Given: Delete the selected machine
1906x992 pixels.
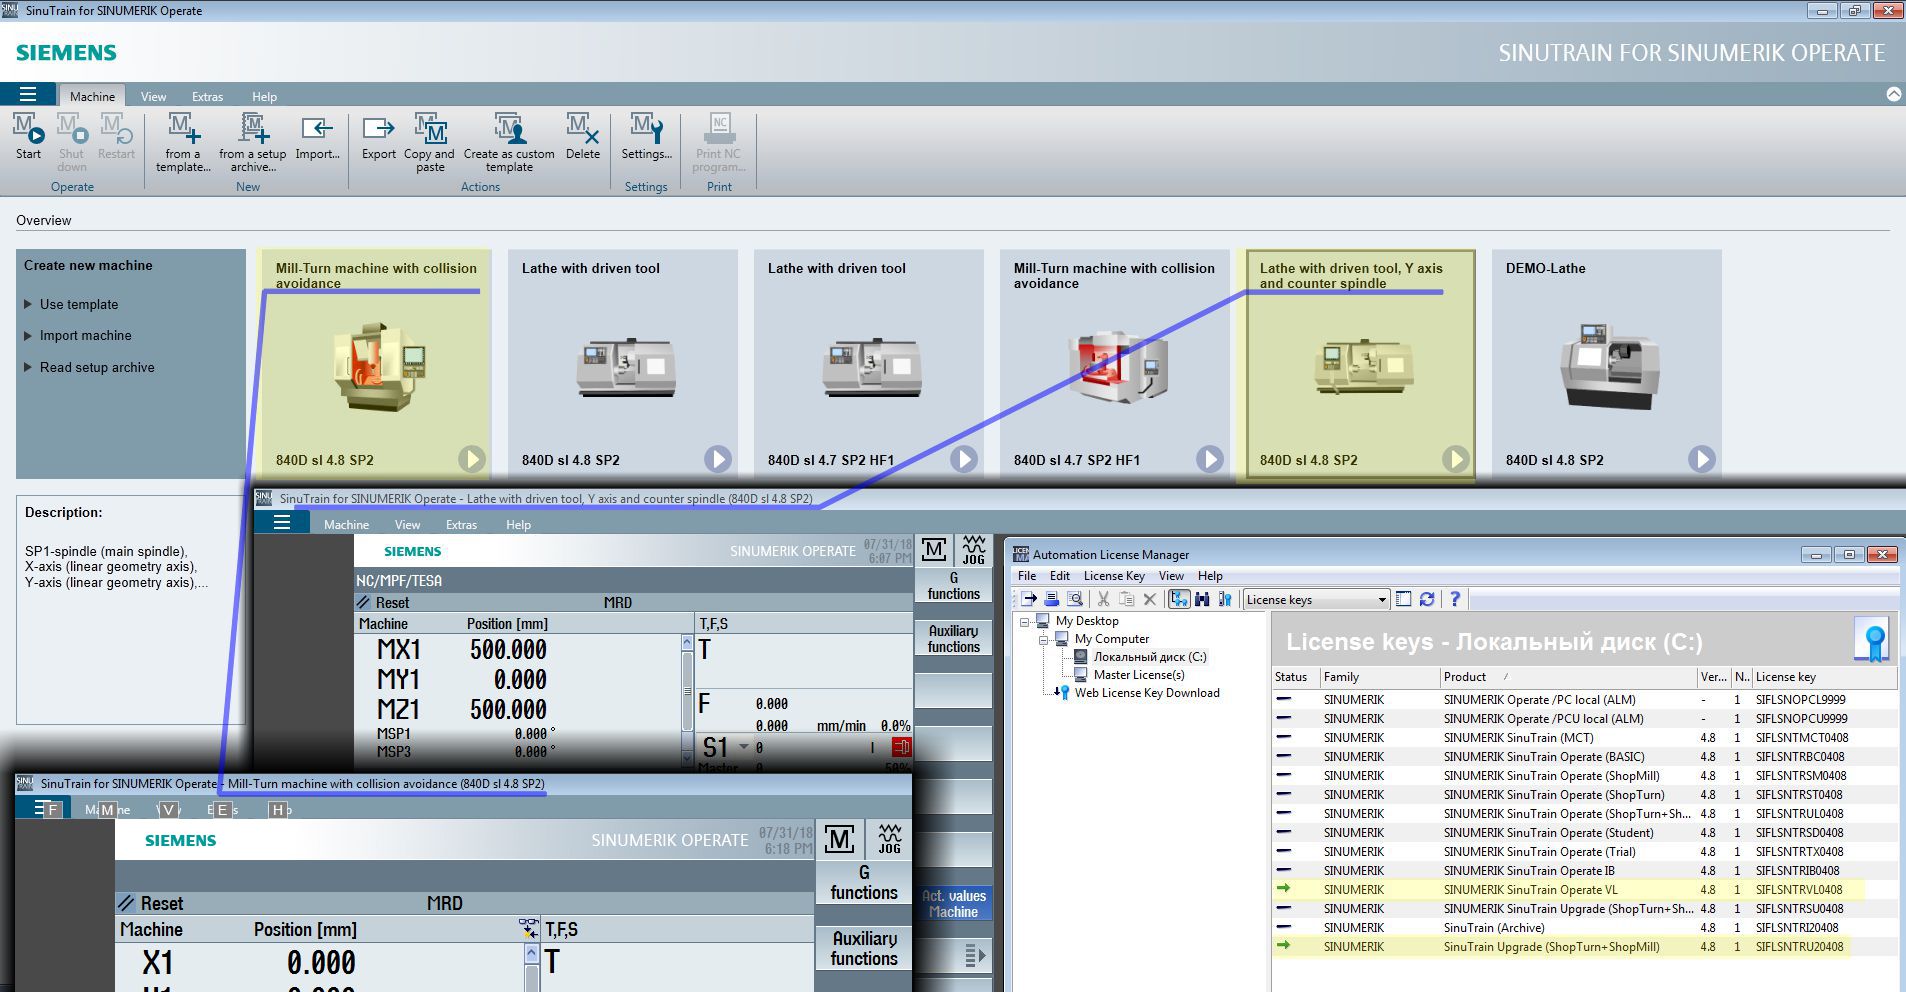Looking at the screenshot, I should [x=583, y=137].
